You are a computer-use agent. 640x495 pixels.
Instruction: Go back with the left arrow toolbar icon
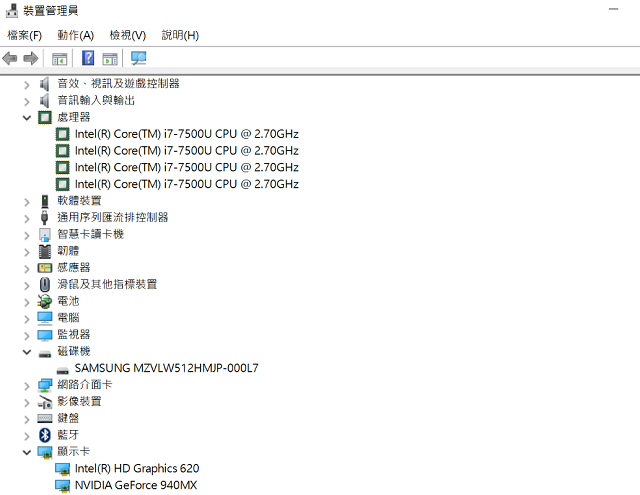[10, 58]
